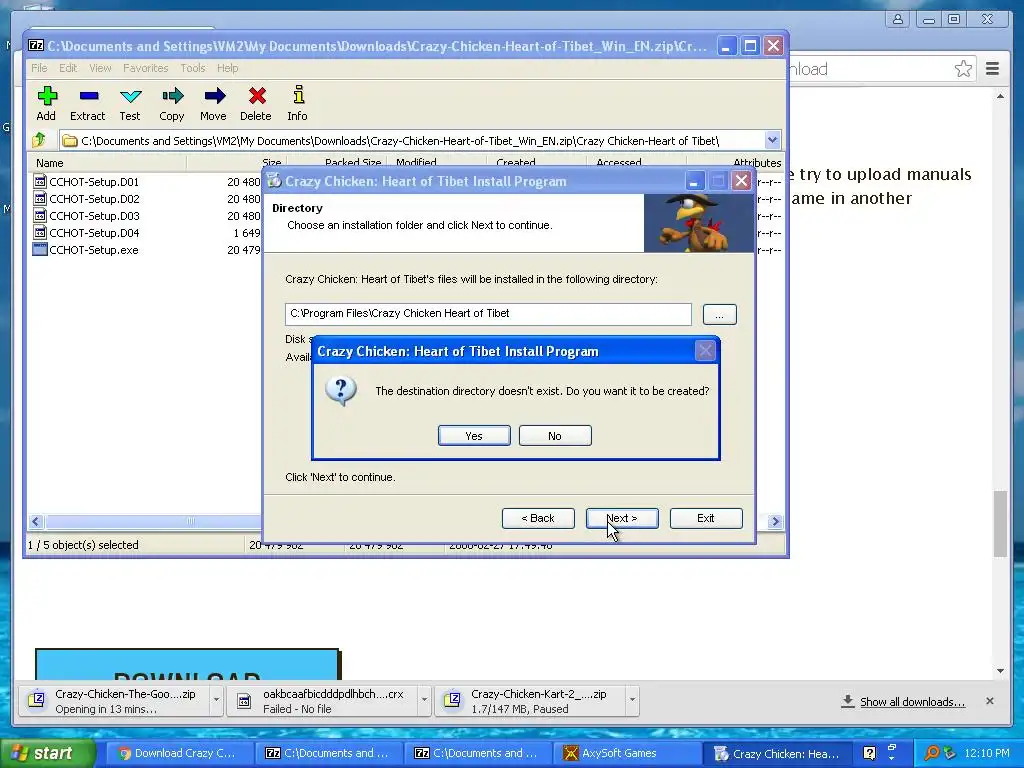Click the 7-Zip horizontal scrollbar right arrow
Screen dimensions: 1024x768
[775, 521]
